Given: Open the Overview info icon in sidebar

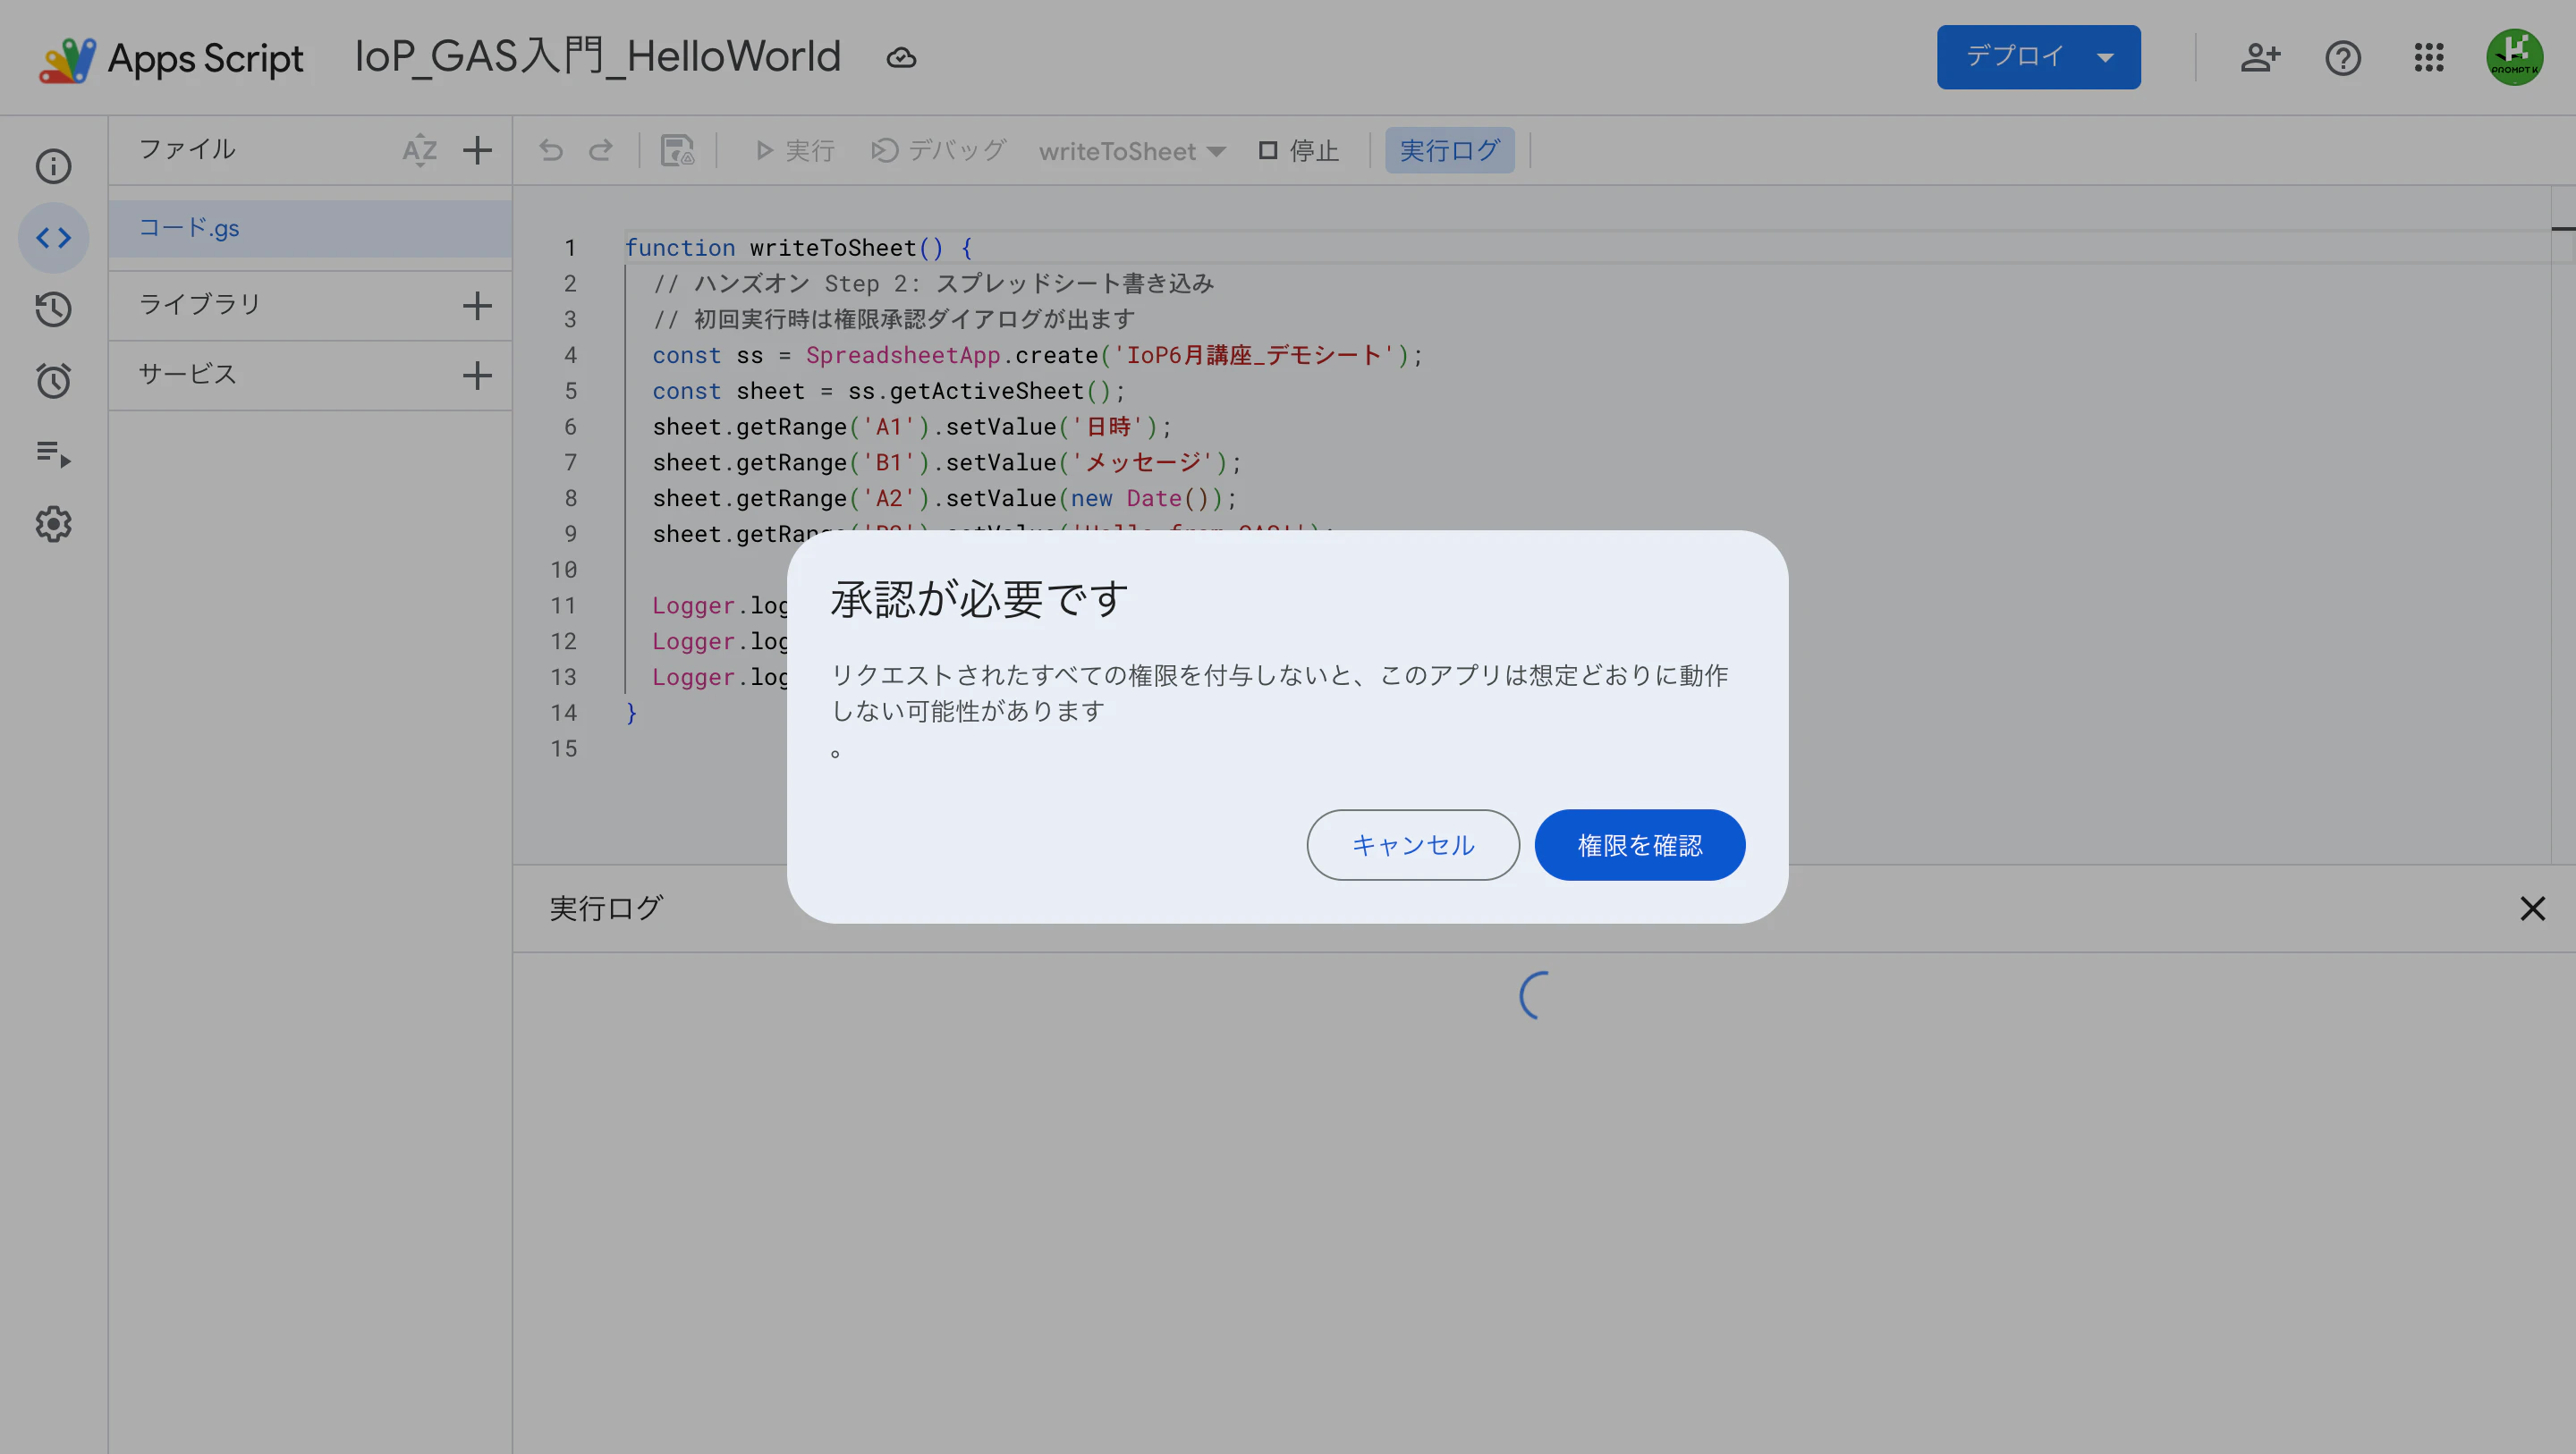Looking at the screenshot, I should pyautogui.click(x=54, y=166).
